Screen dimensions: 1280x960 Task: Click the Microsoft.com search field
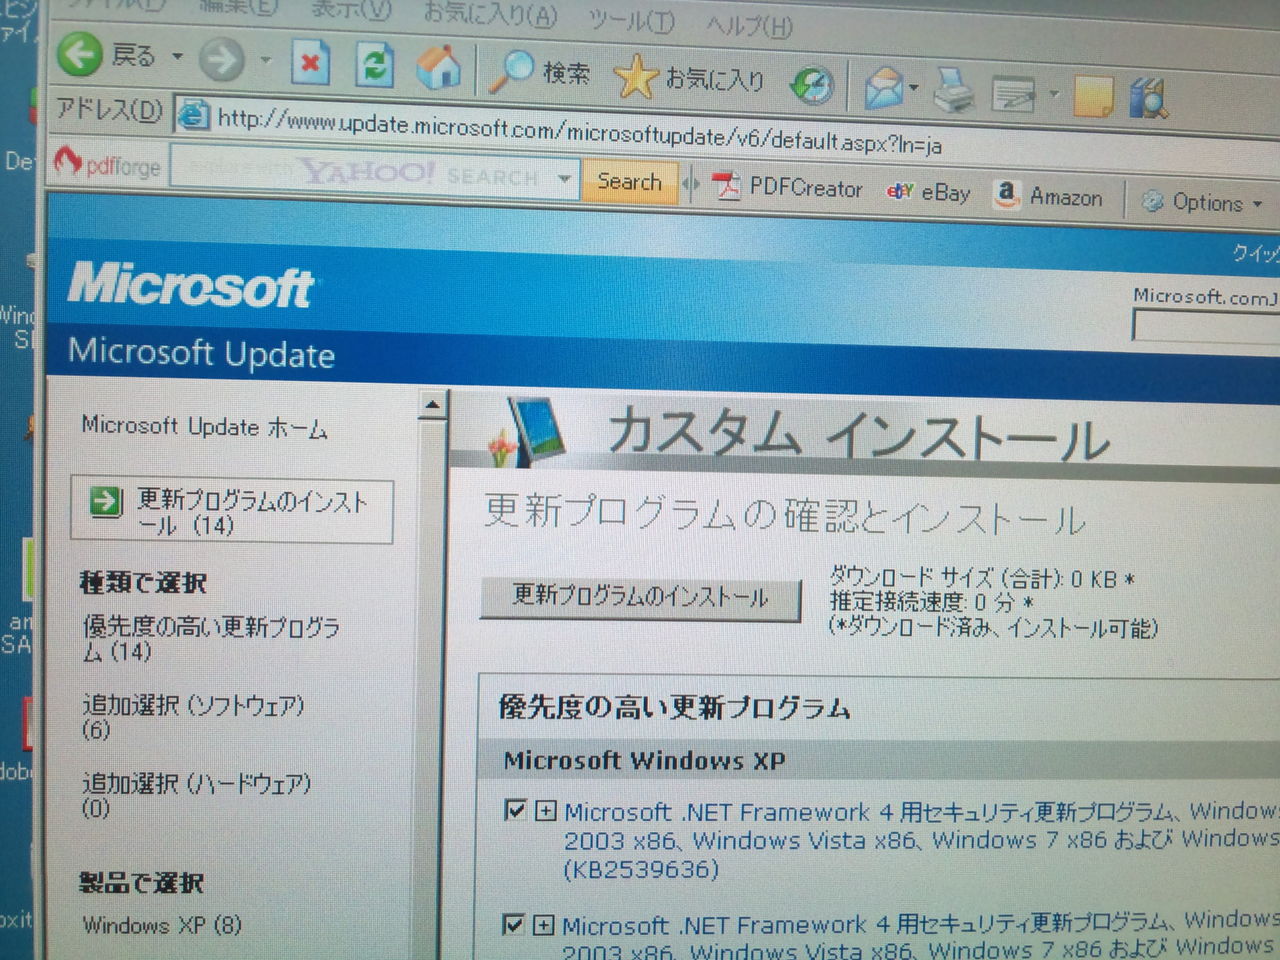(1205, 326)
